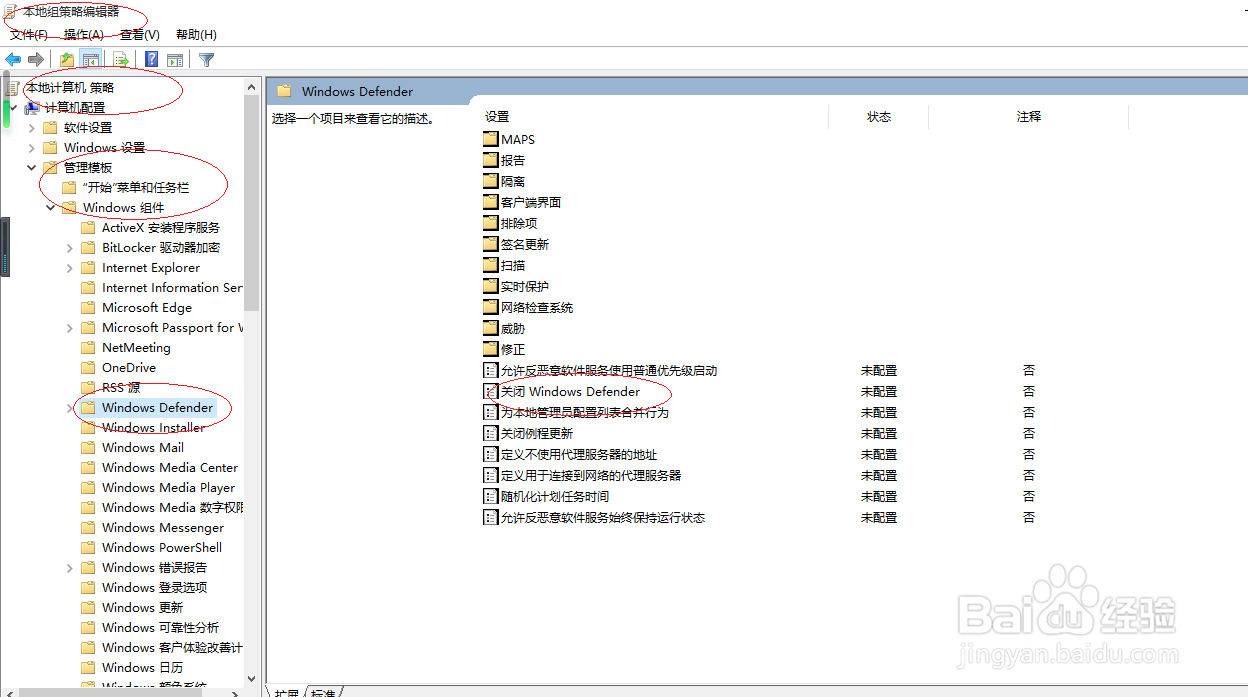Screen dimensions: 1248x697
Task: Select Windows Installer in tree
Action: [x=153, y=427]
